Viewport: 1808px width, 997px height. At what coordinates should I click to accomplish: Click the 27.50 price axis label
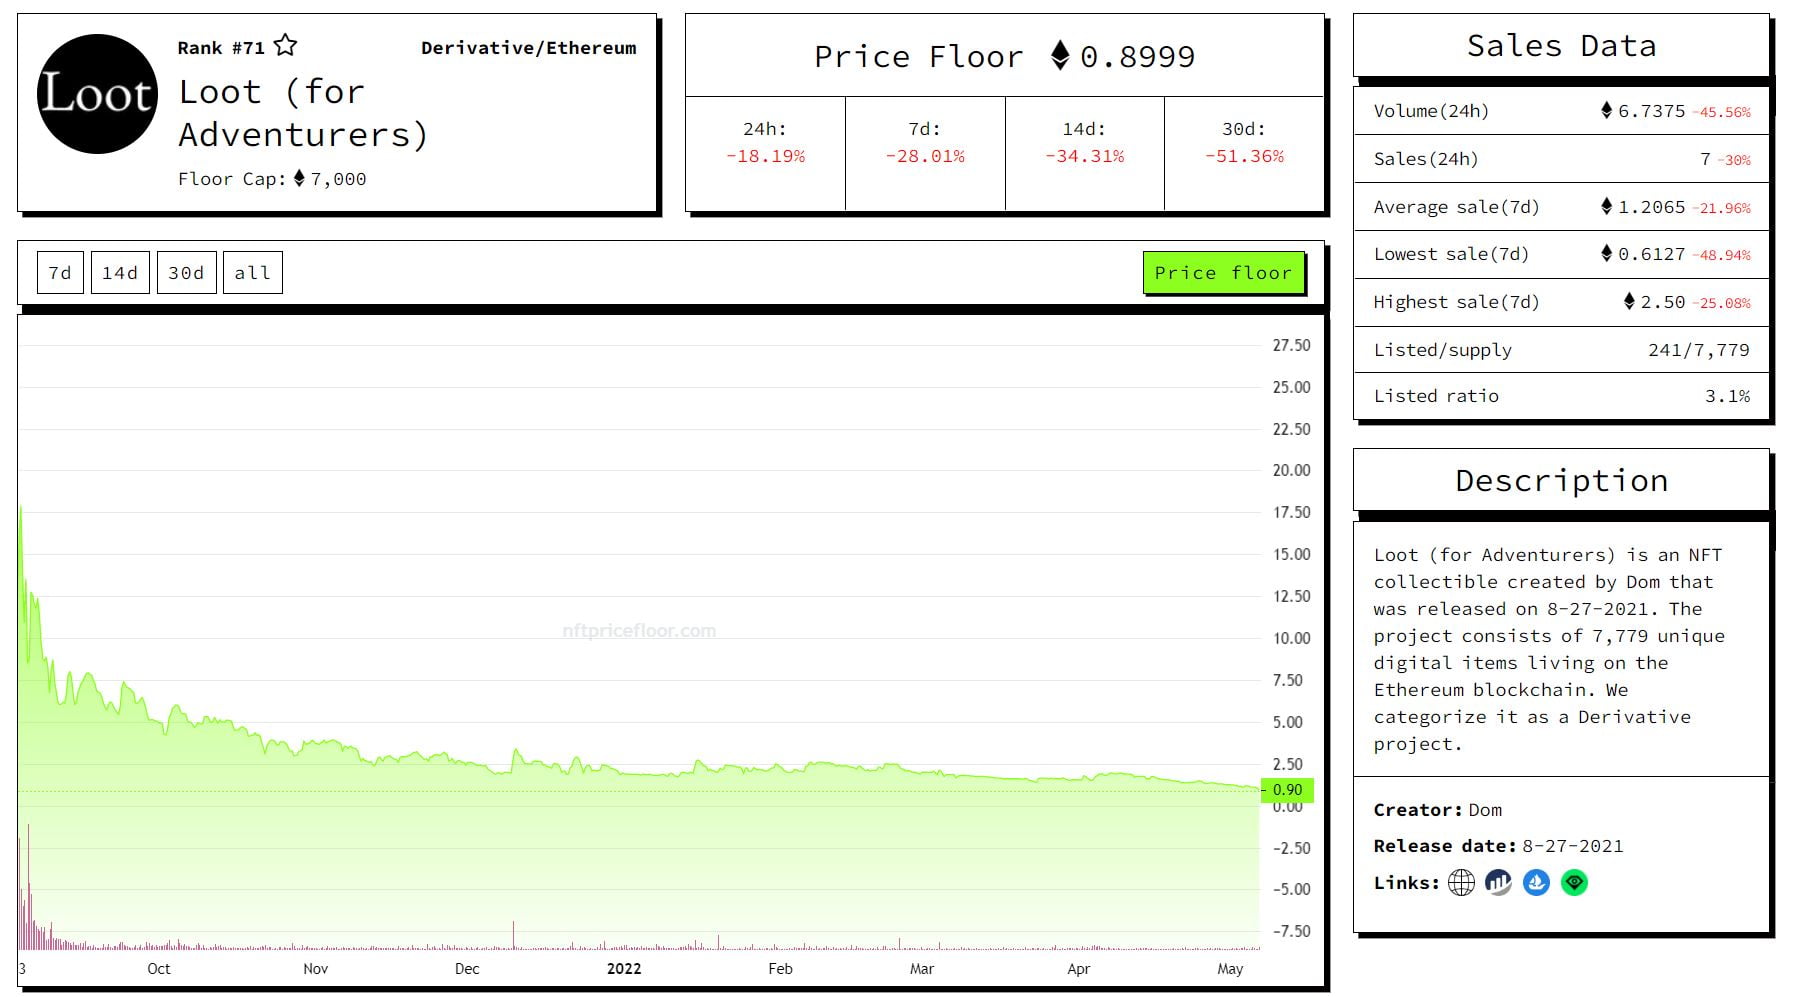point(1291,345)
